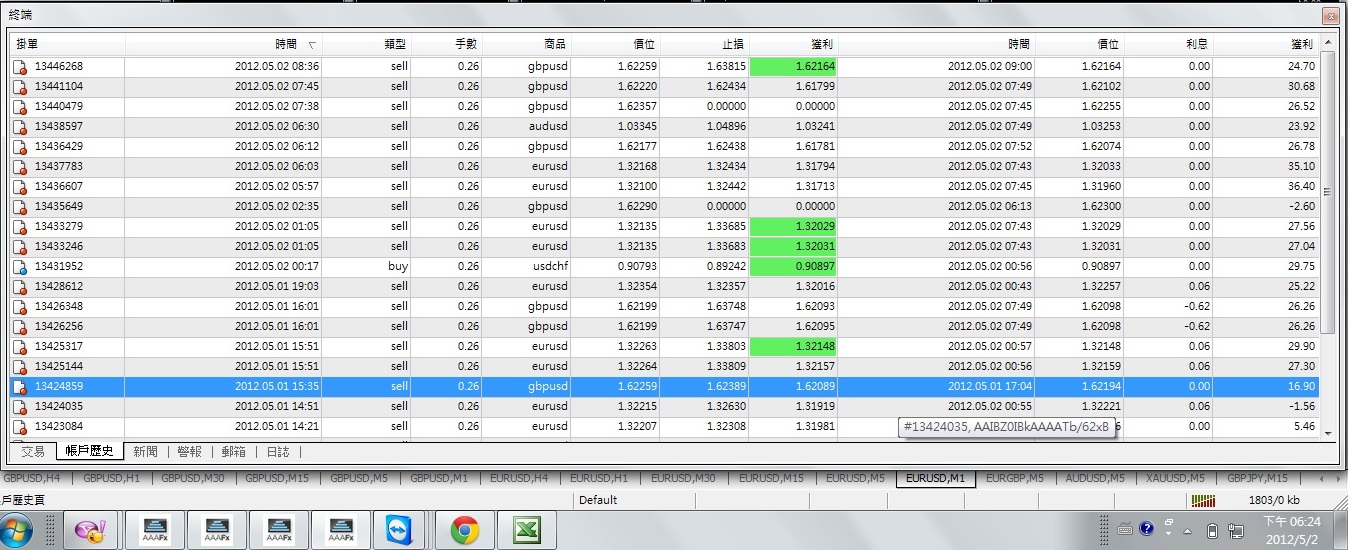Open Google Chrome from the taskbar

(464, 529)
